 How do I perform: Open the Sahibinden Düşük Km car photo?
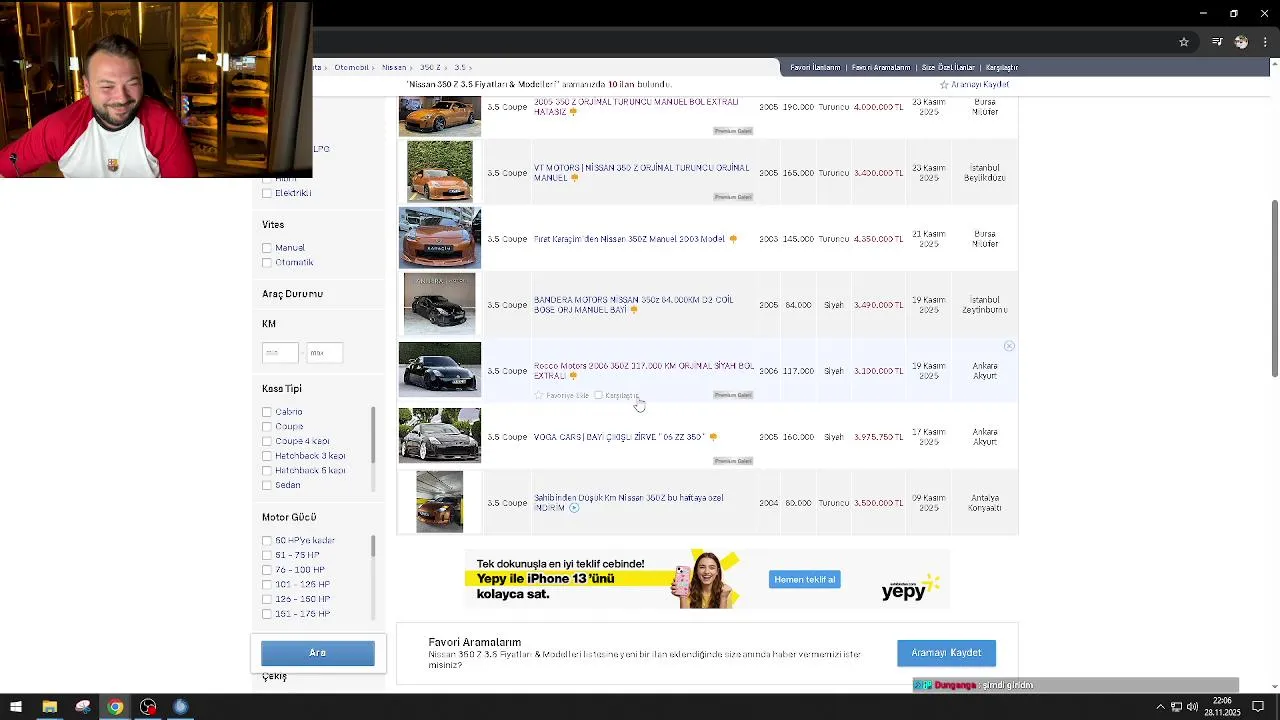pos(439,502)
